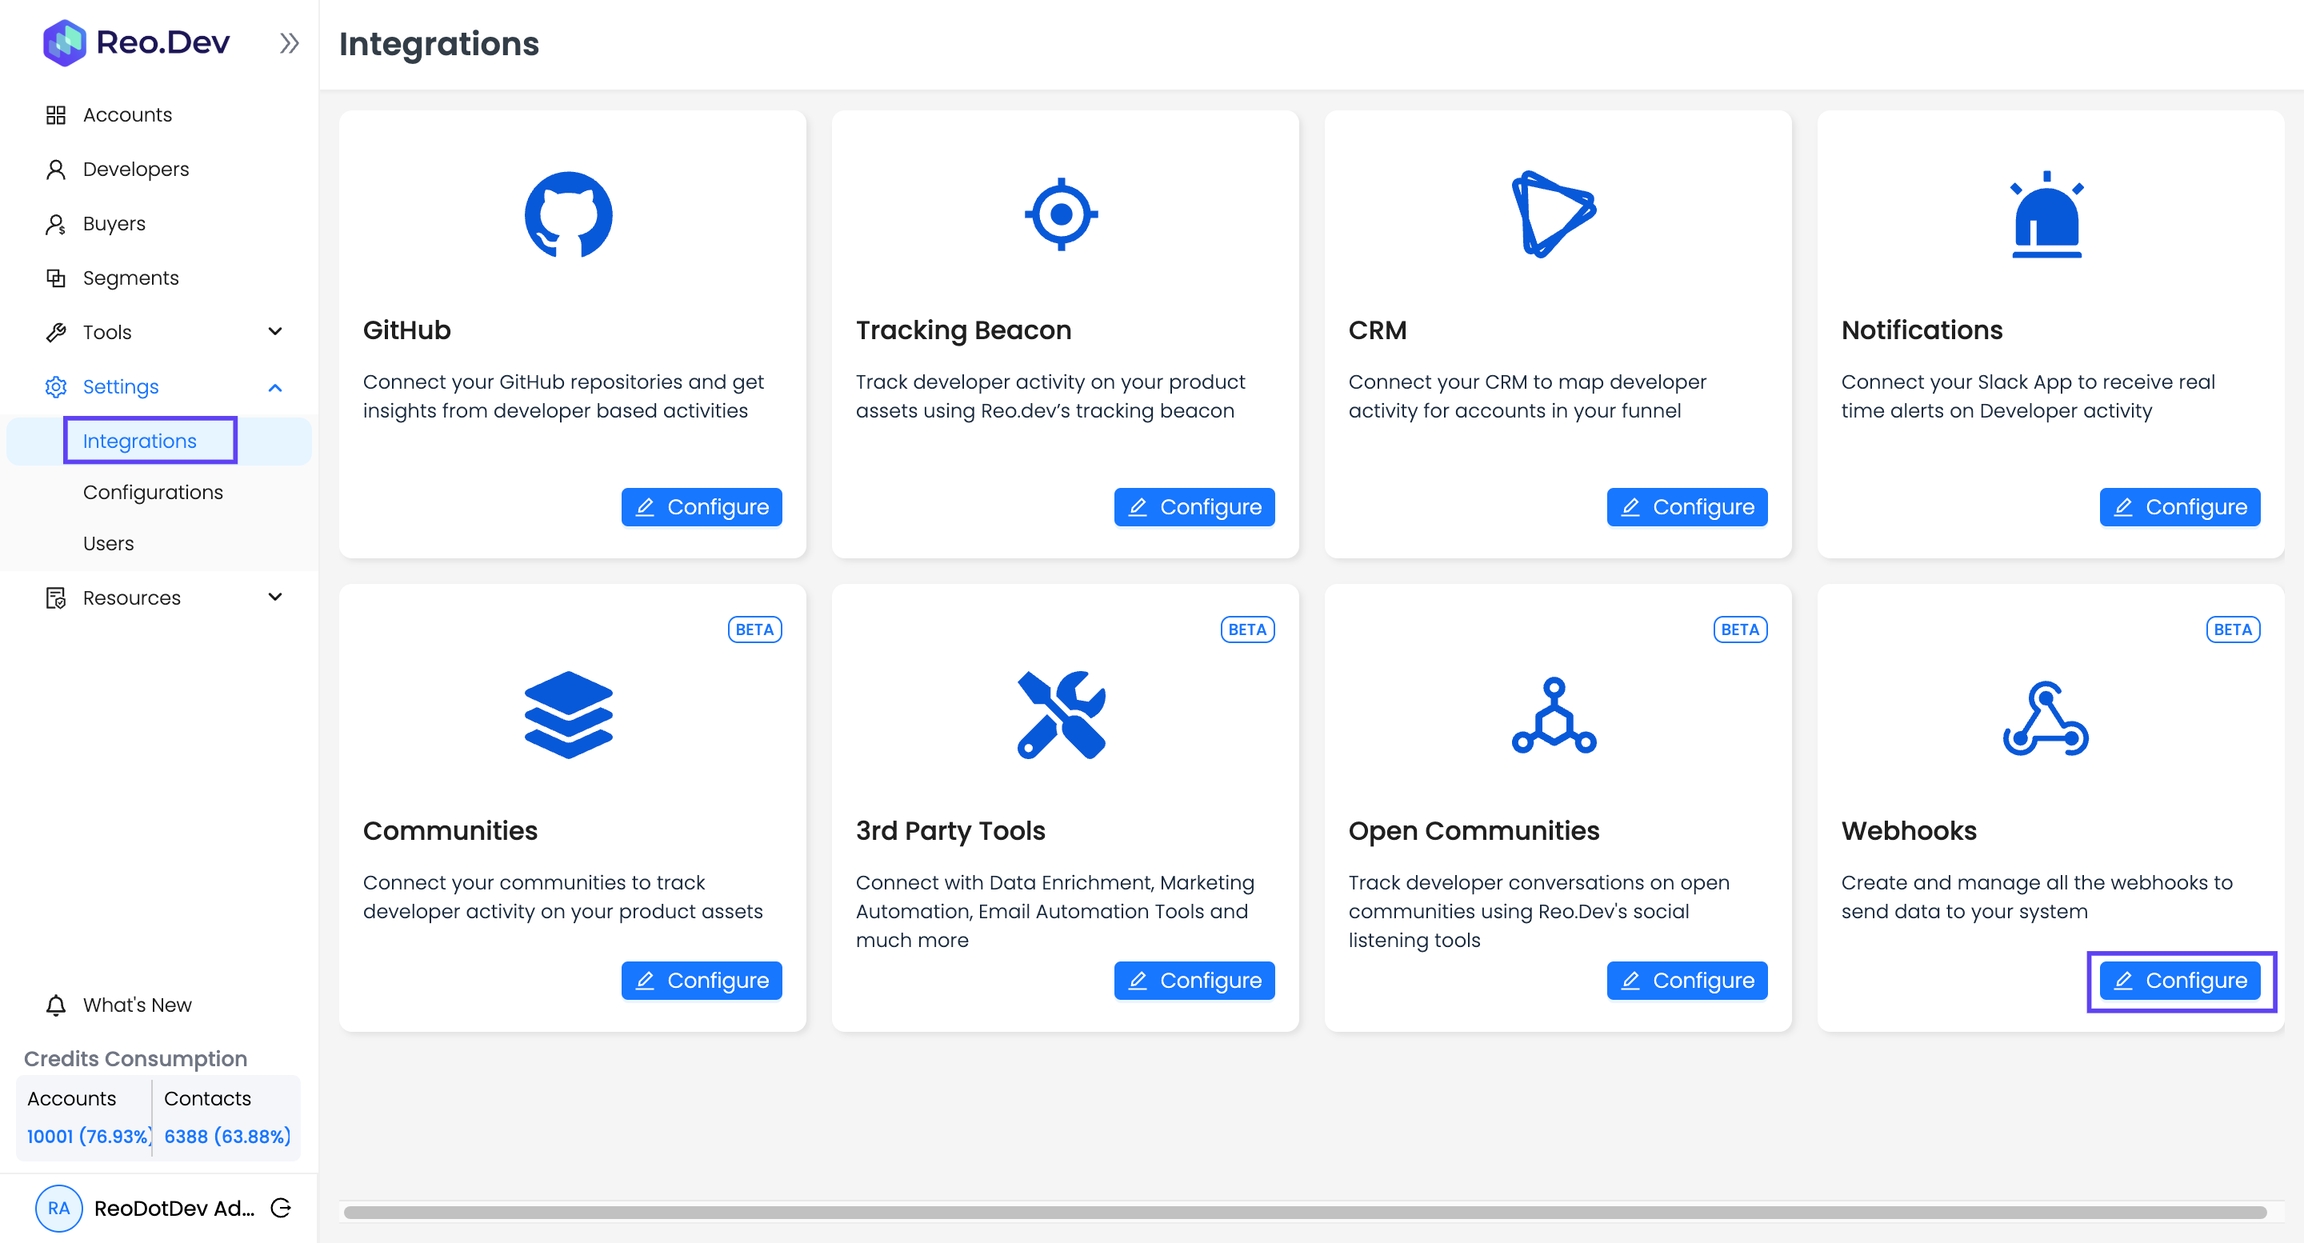Click the Tracking Beacon crosshair icon
The height and width of the screenshot is (1243, 2304).
pyautogui.click(x=1061, y=214)
